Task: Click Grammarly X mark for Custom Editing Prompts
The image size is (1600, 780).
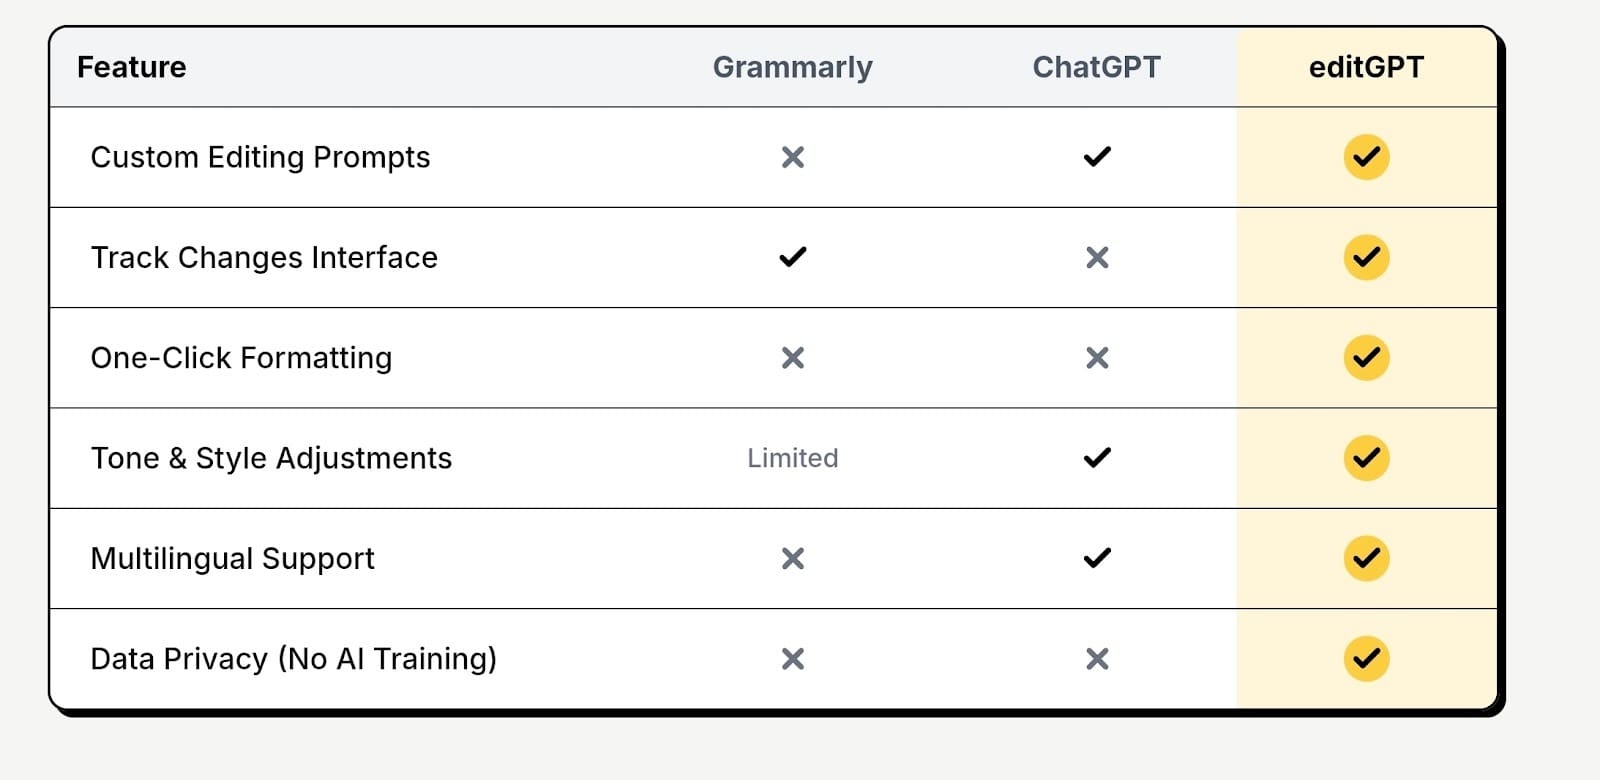Action: pos(792,157)
